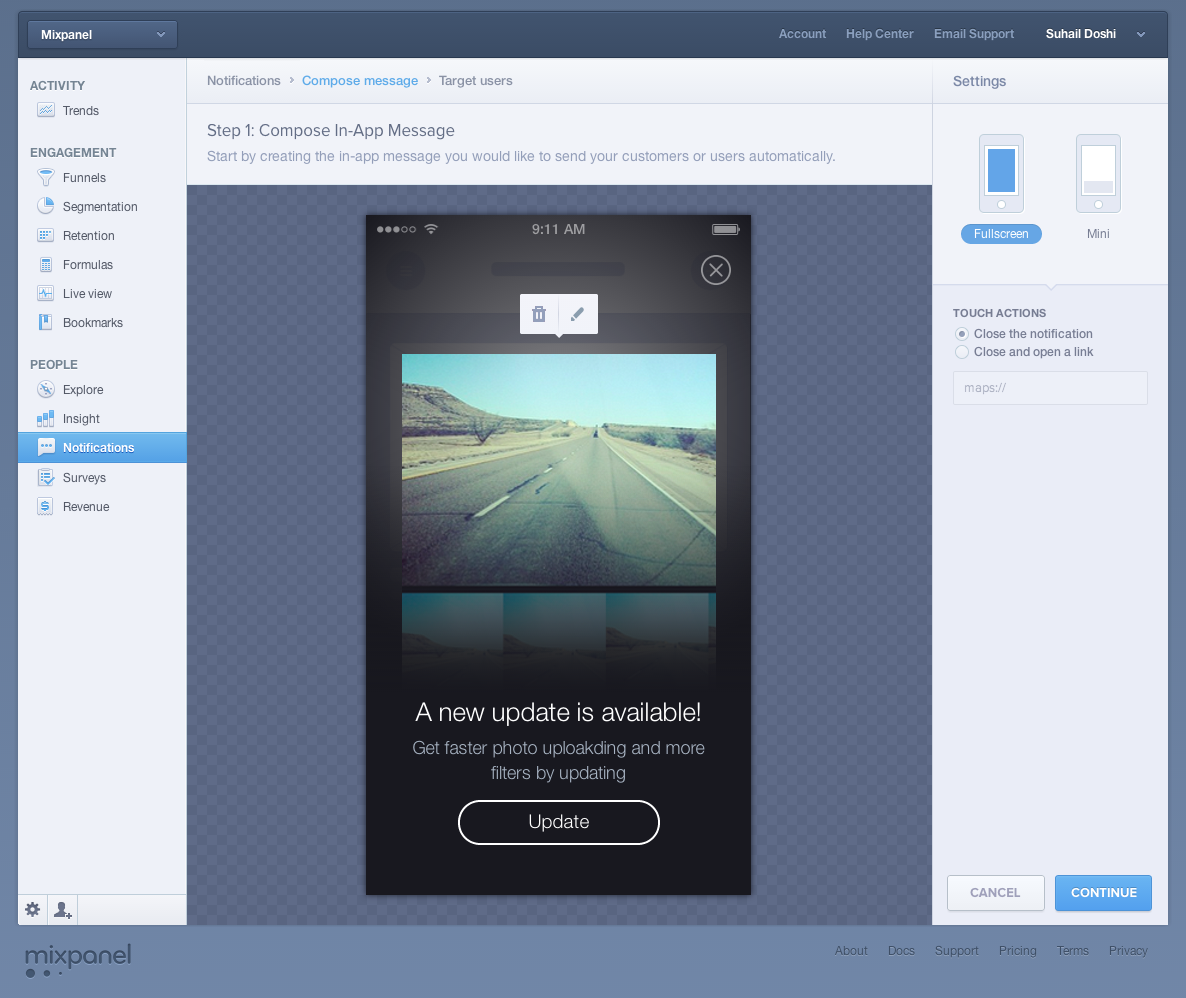Open the Terms footer link

[x=1073, y=951]
